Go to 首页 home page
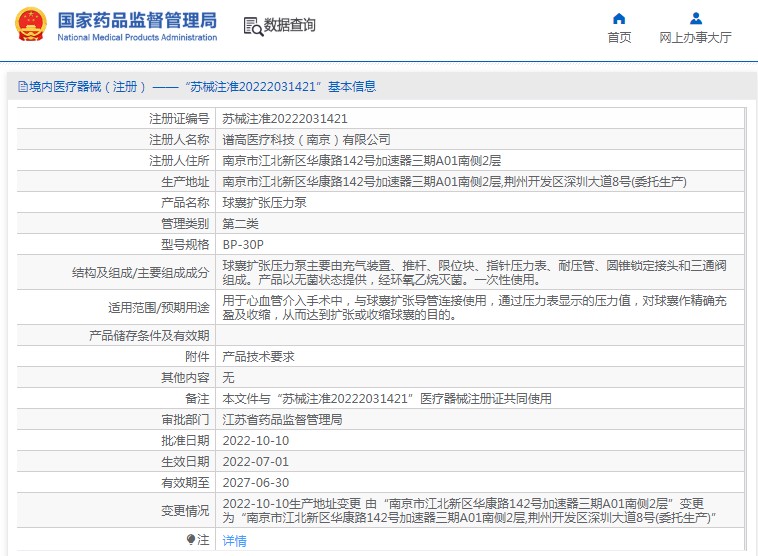The height and width of the screenshot is (556, 758). [619, 38]
